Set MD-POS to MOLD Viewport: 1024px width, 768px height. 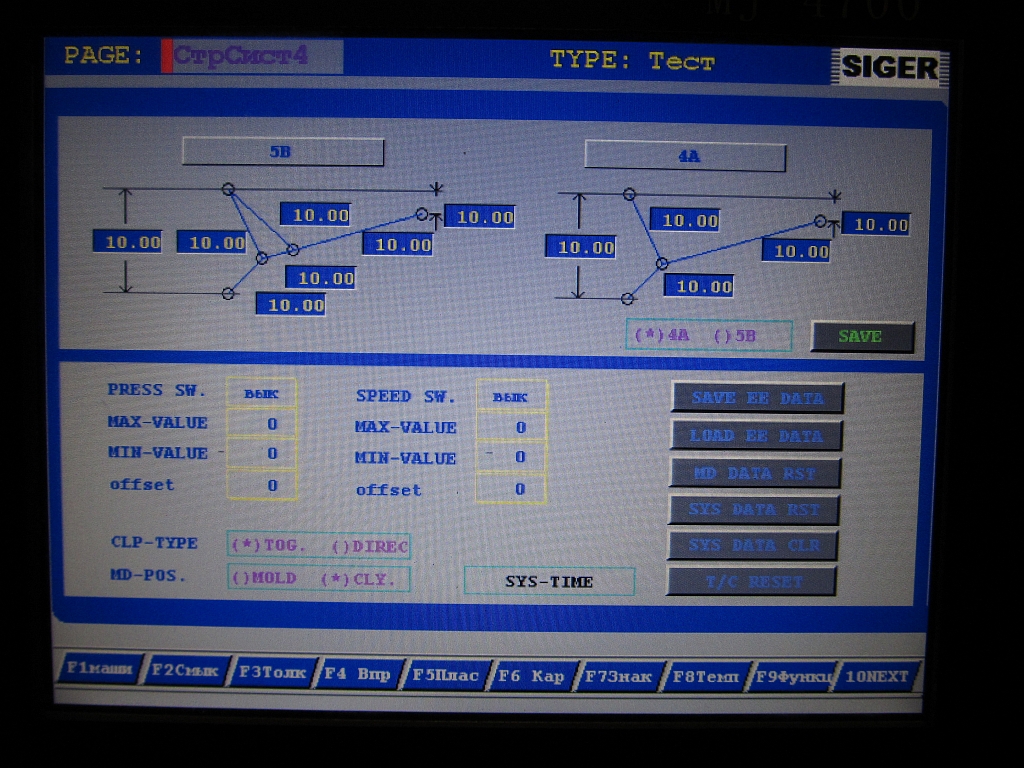263,579
